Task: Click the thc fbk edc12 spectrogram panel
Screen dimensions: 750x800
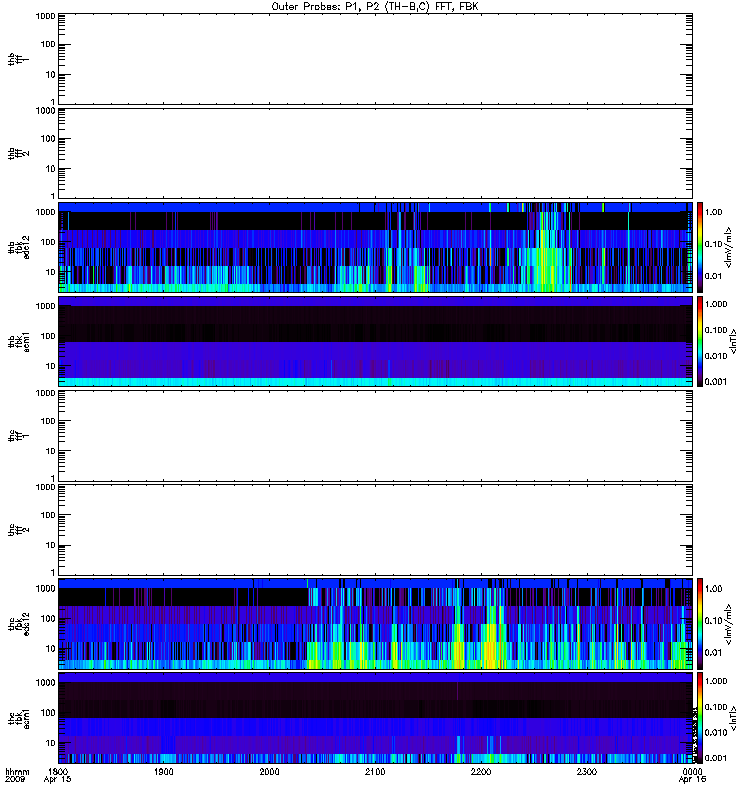Action: coord(375,623)
